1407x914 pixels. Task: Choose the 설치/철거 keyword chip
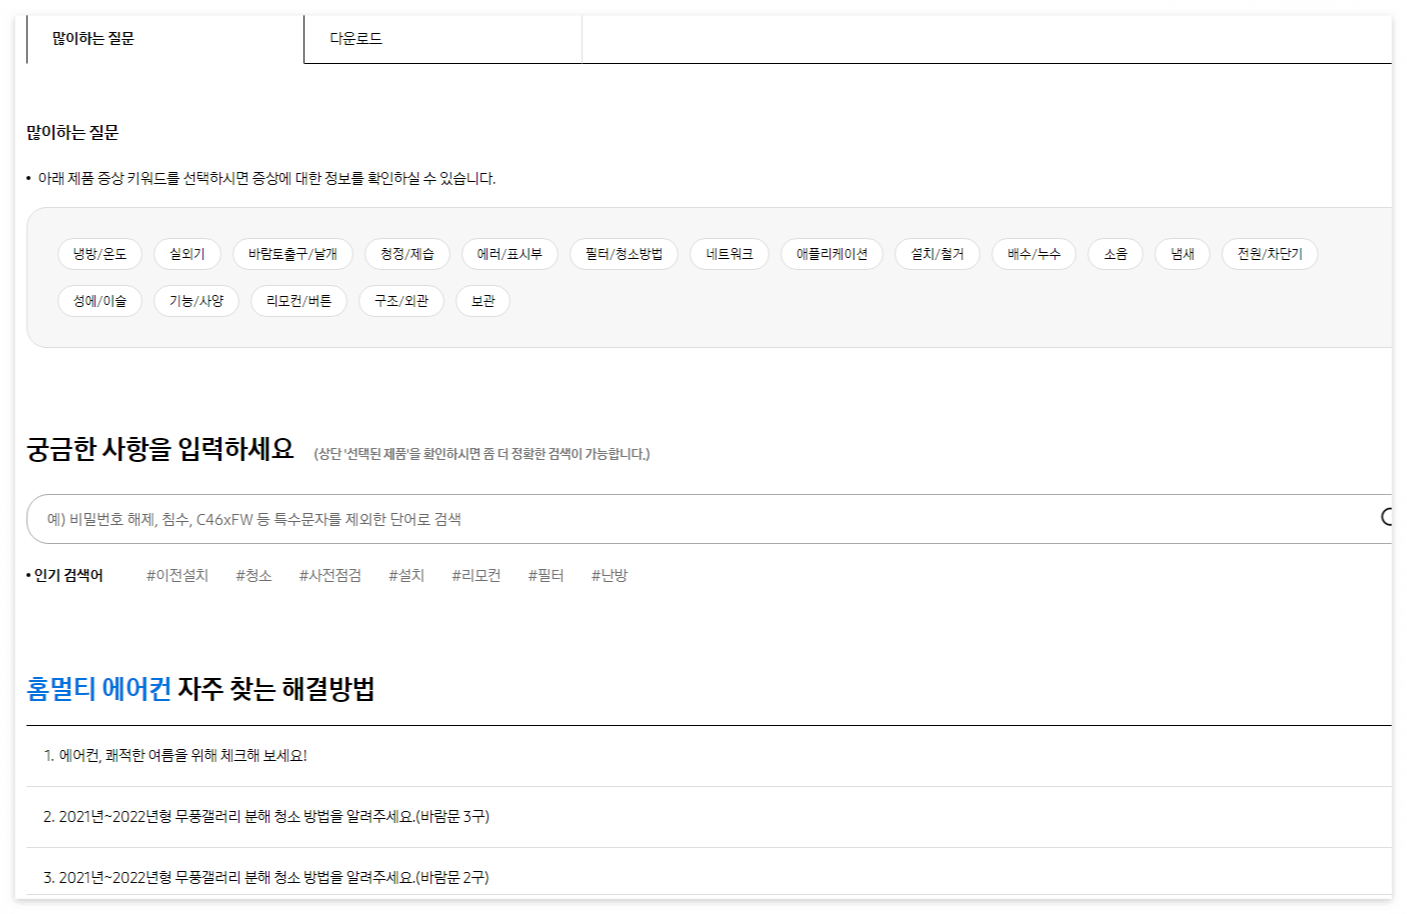click(x=937, y=254)
